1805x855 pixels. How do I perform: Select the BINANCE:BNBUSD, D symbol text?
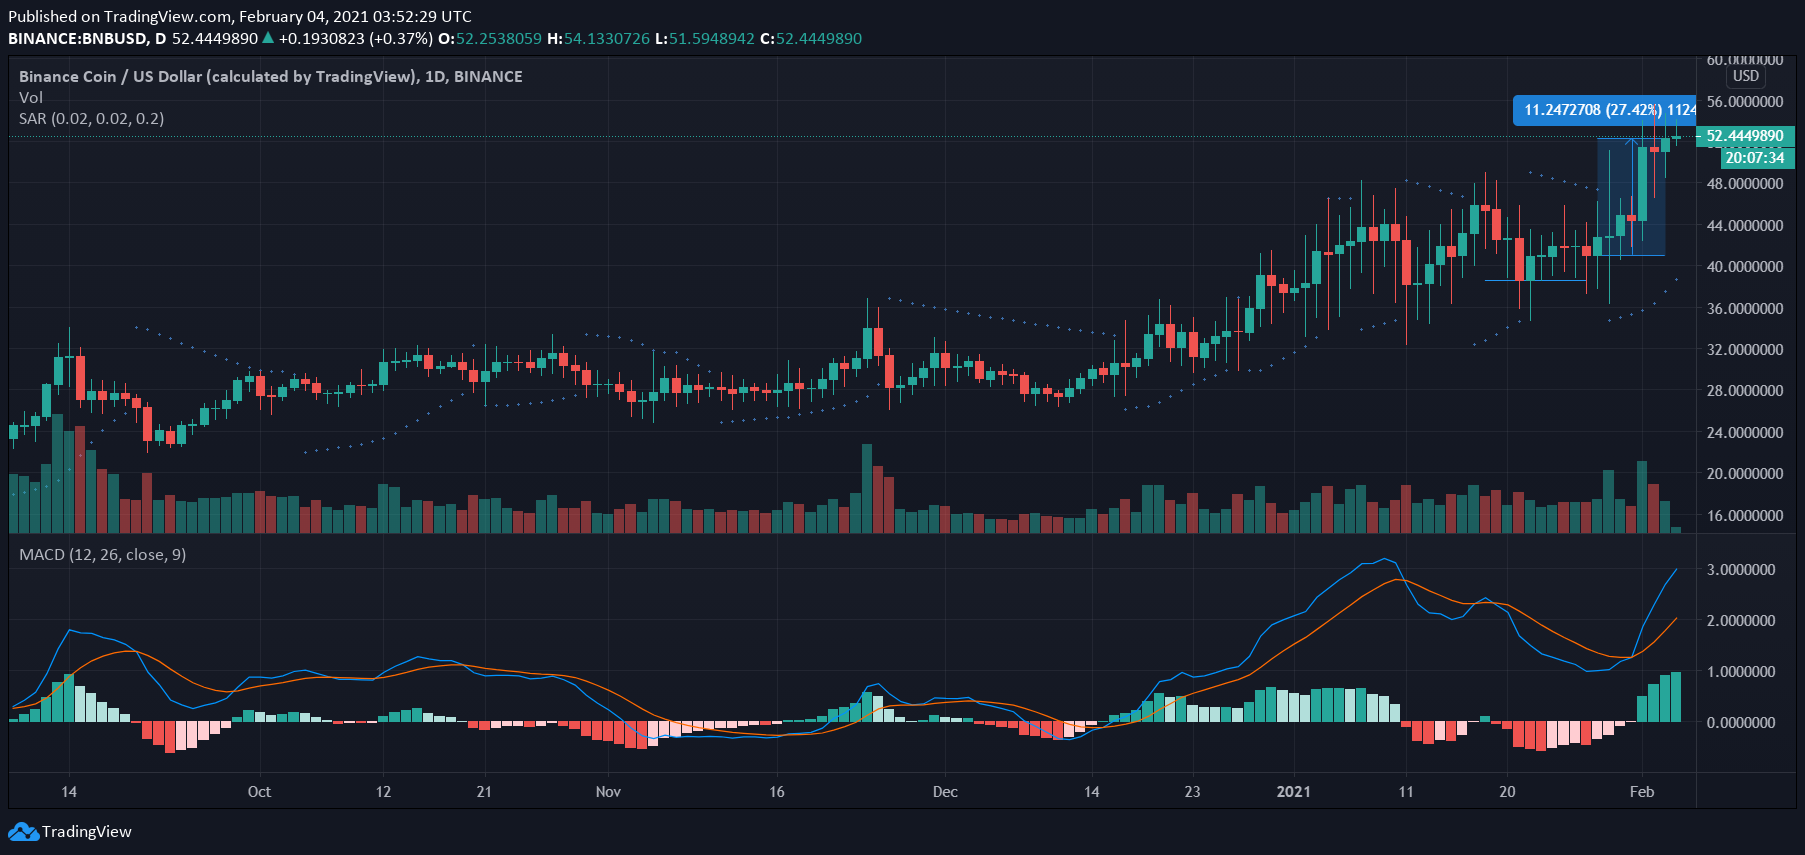click(x=87, y=39)
